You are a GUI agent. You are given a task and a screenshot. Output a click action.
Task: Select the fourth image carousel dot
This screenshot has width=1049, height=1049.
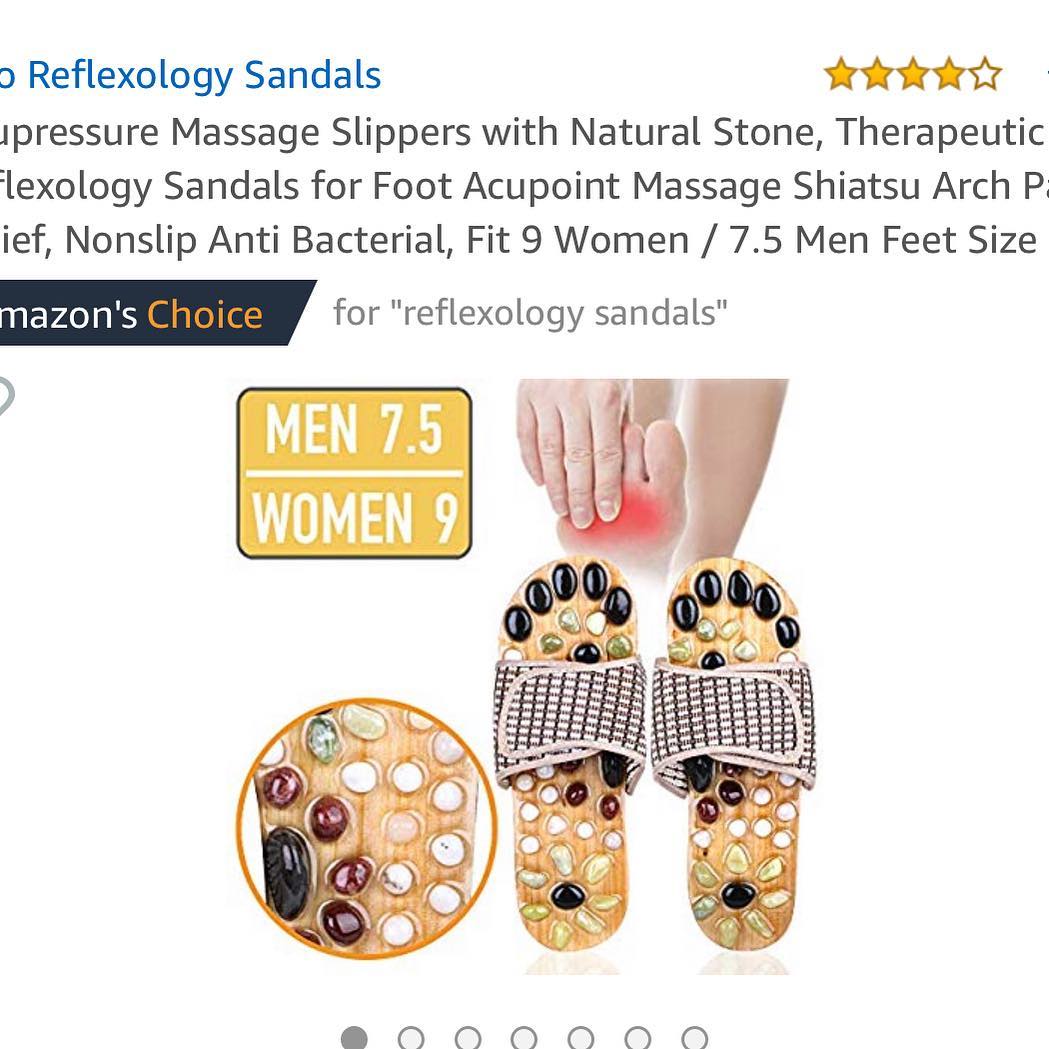click(x=524, y=1038)
